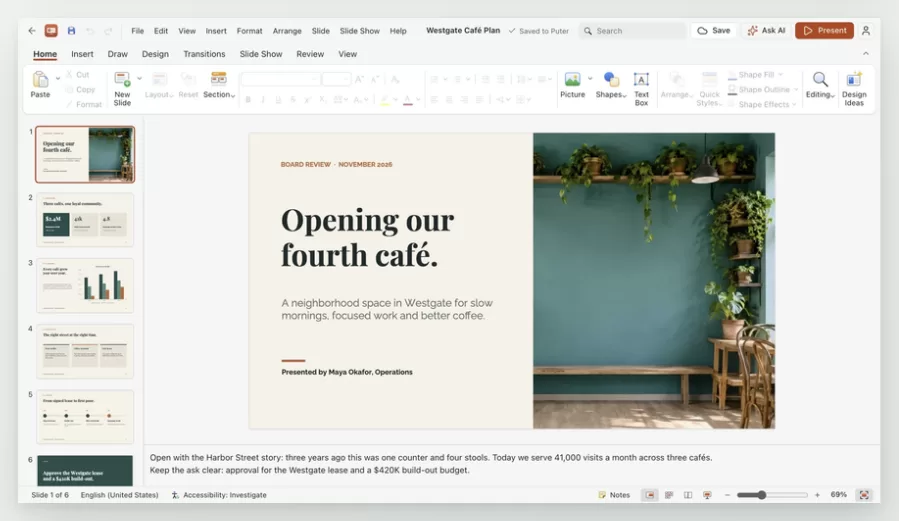
Task: Click the Ask AI sparkle button
Action: [767, 31]
